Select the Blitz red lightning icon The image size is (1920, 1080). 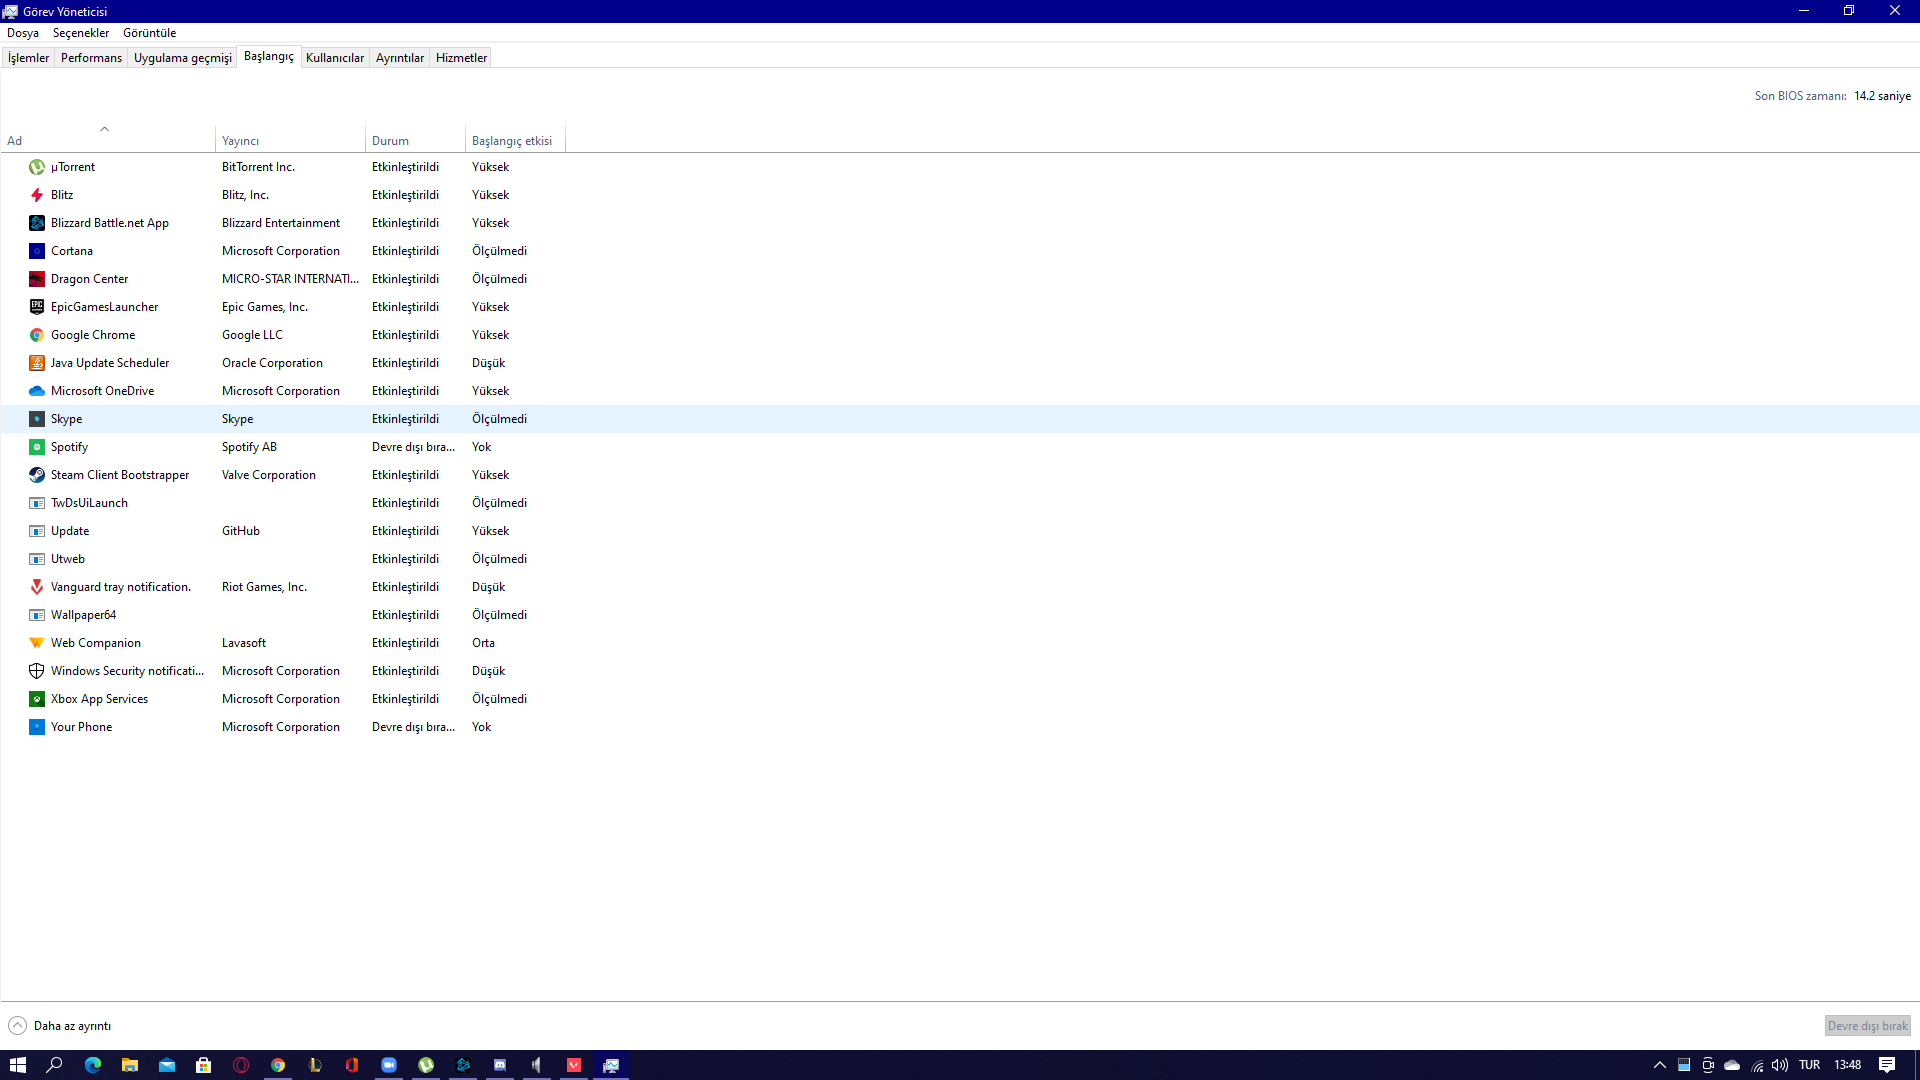37,195
